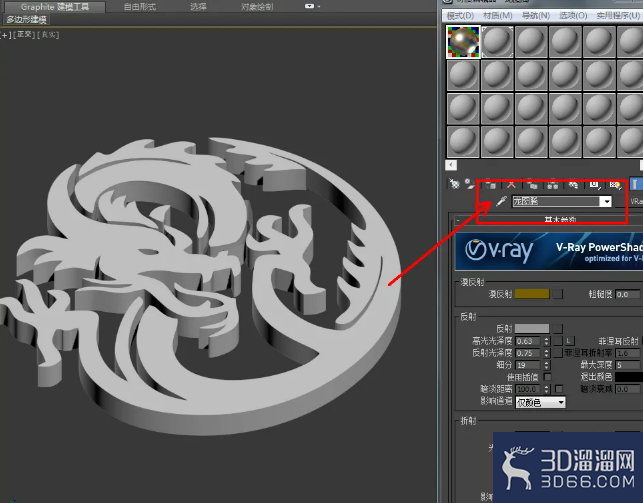
Task: Open the 影响通道 仅颜色 dropdown
Action: point(540,403)
